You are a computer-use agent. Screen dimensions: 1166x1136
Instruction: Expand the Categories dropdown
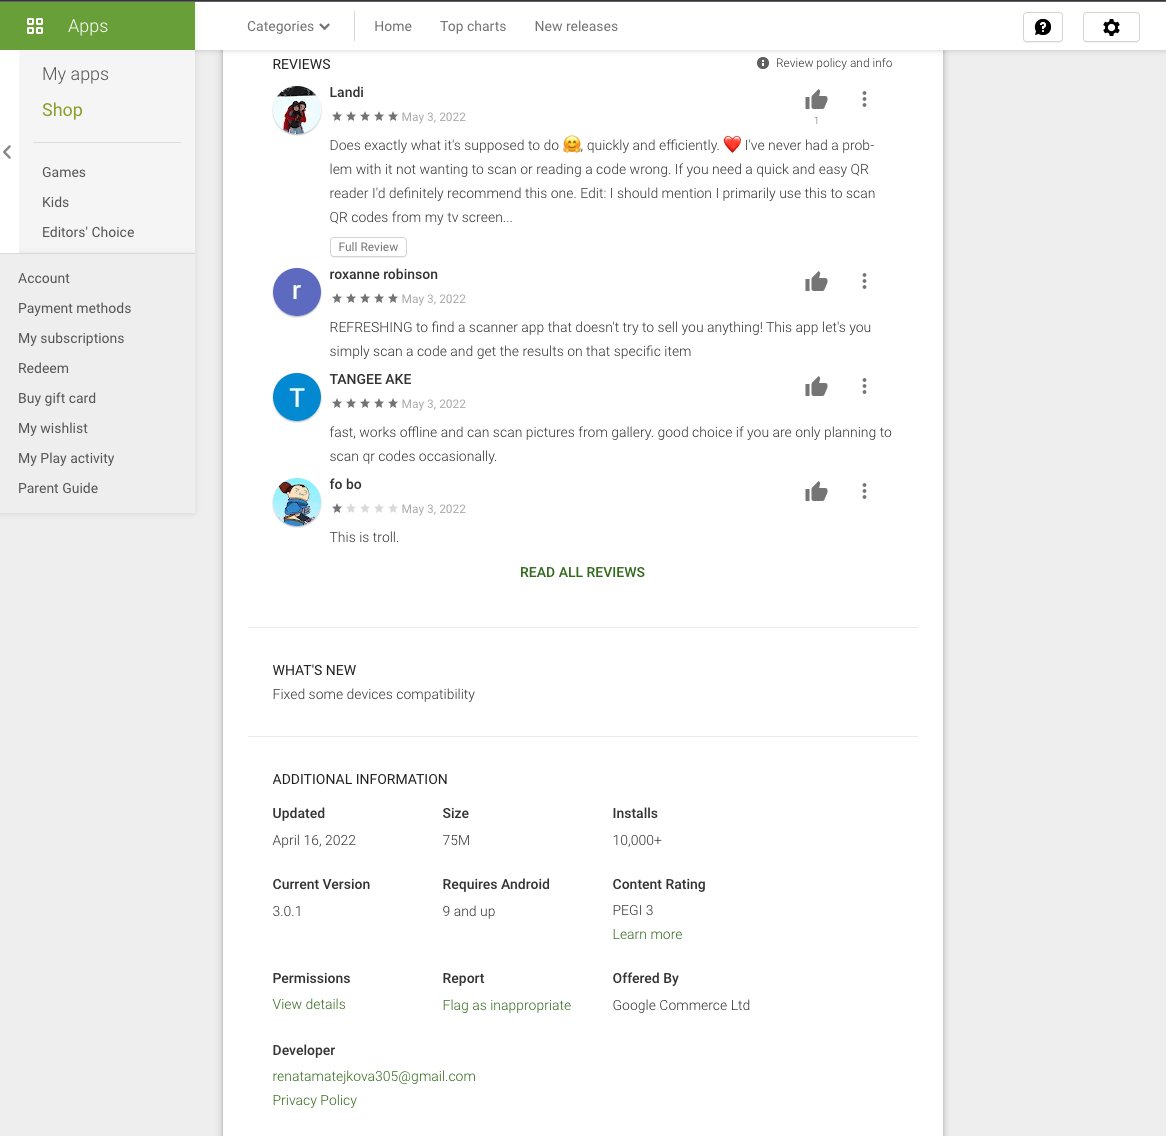289,26
